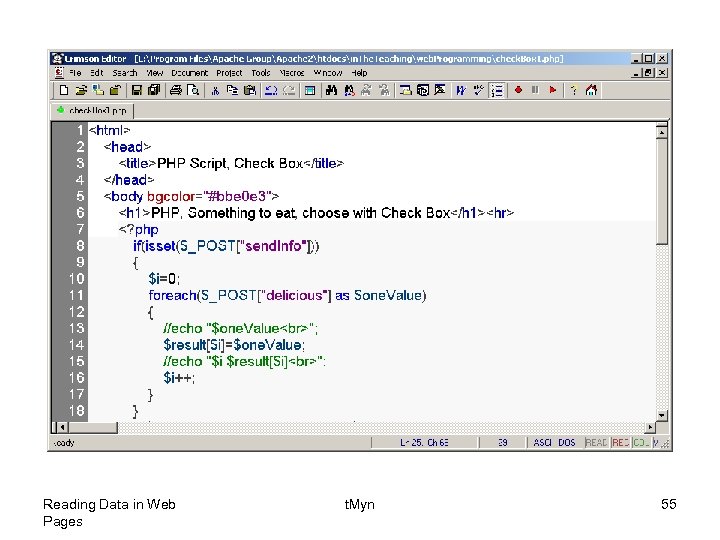Click line number 10 in the gutter
This screenshot has height=540, width=720.
[76, 279]
